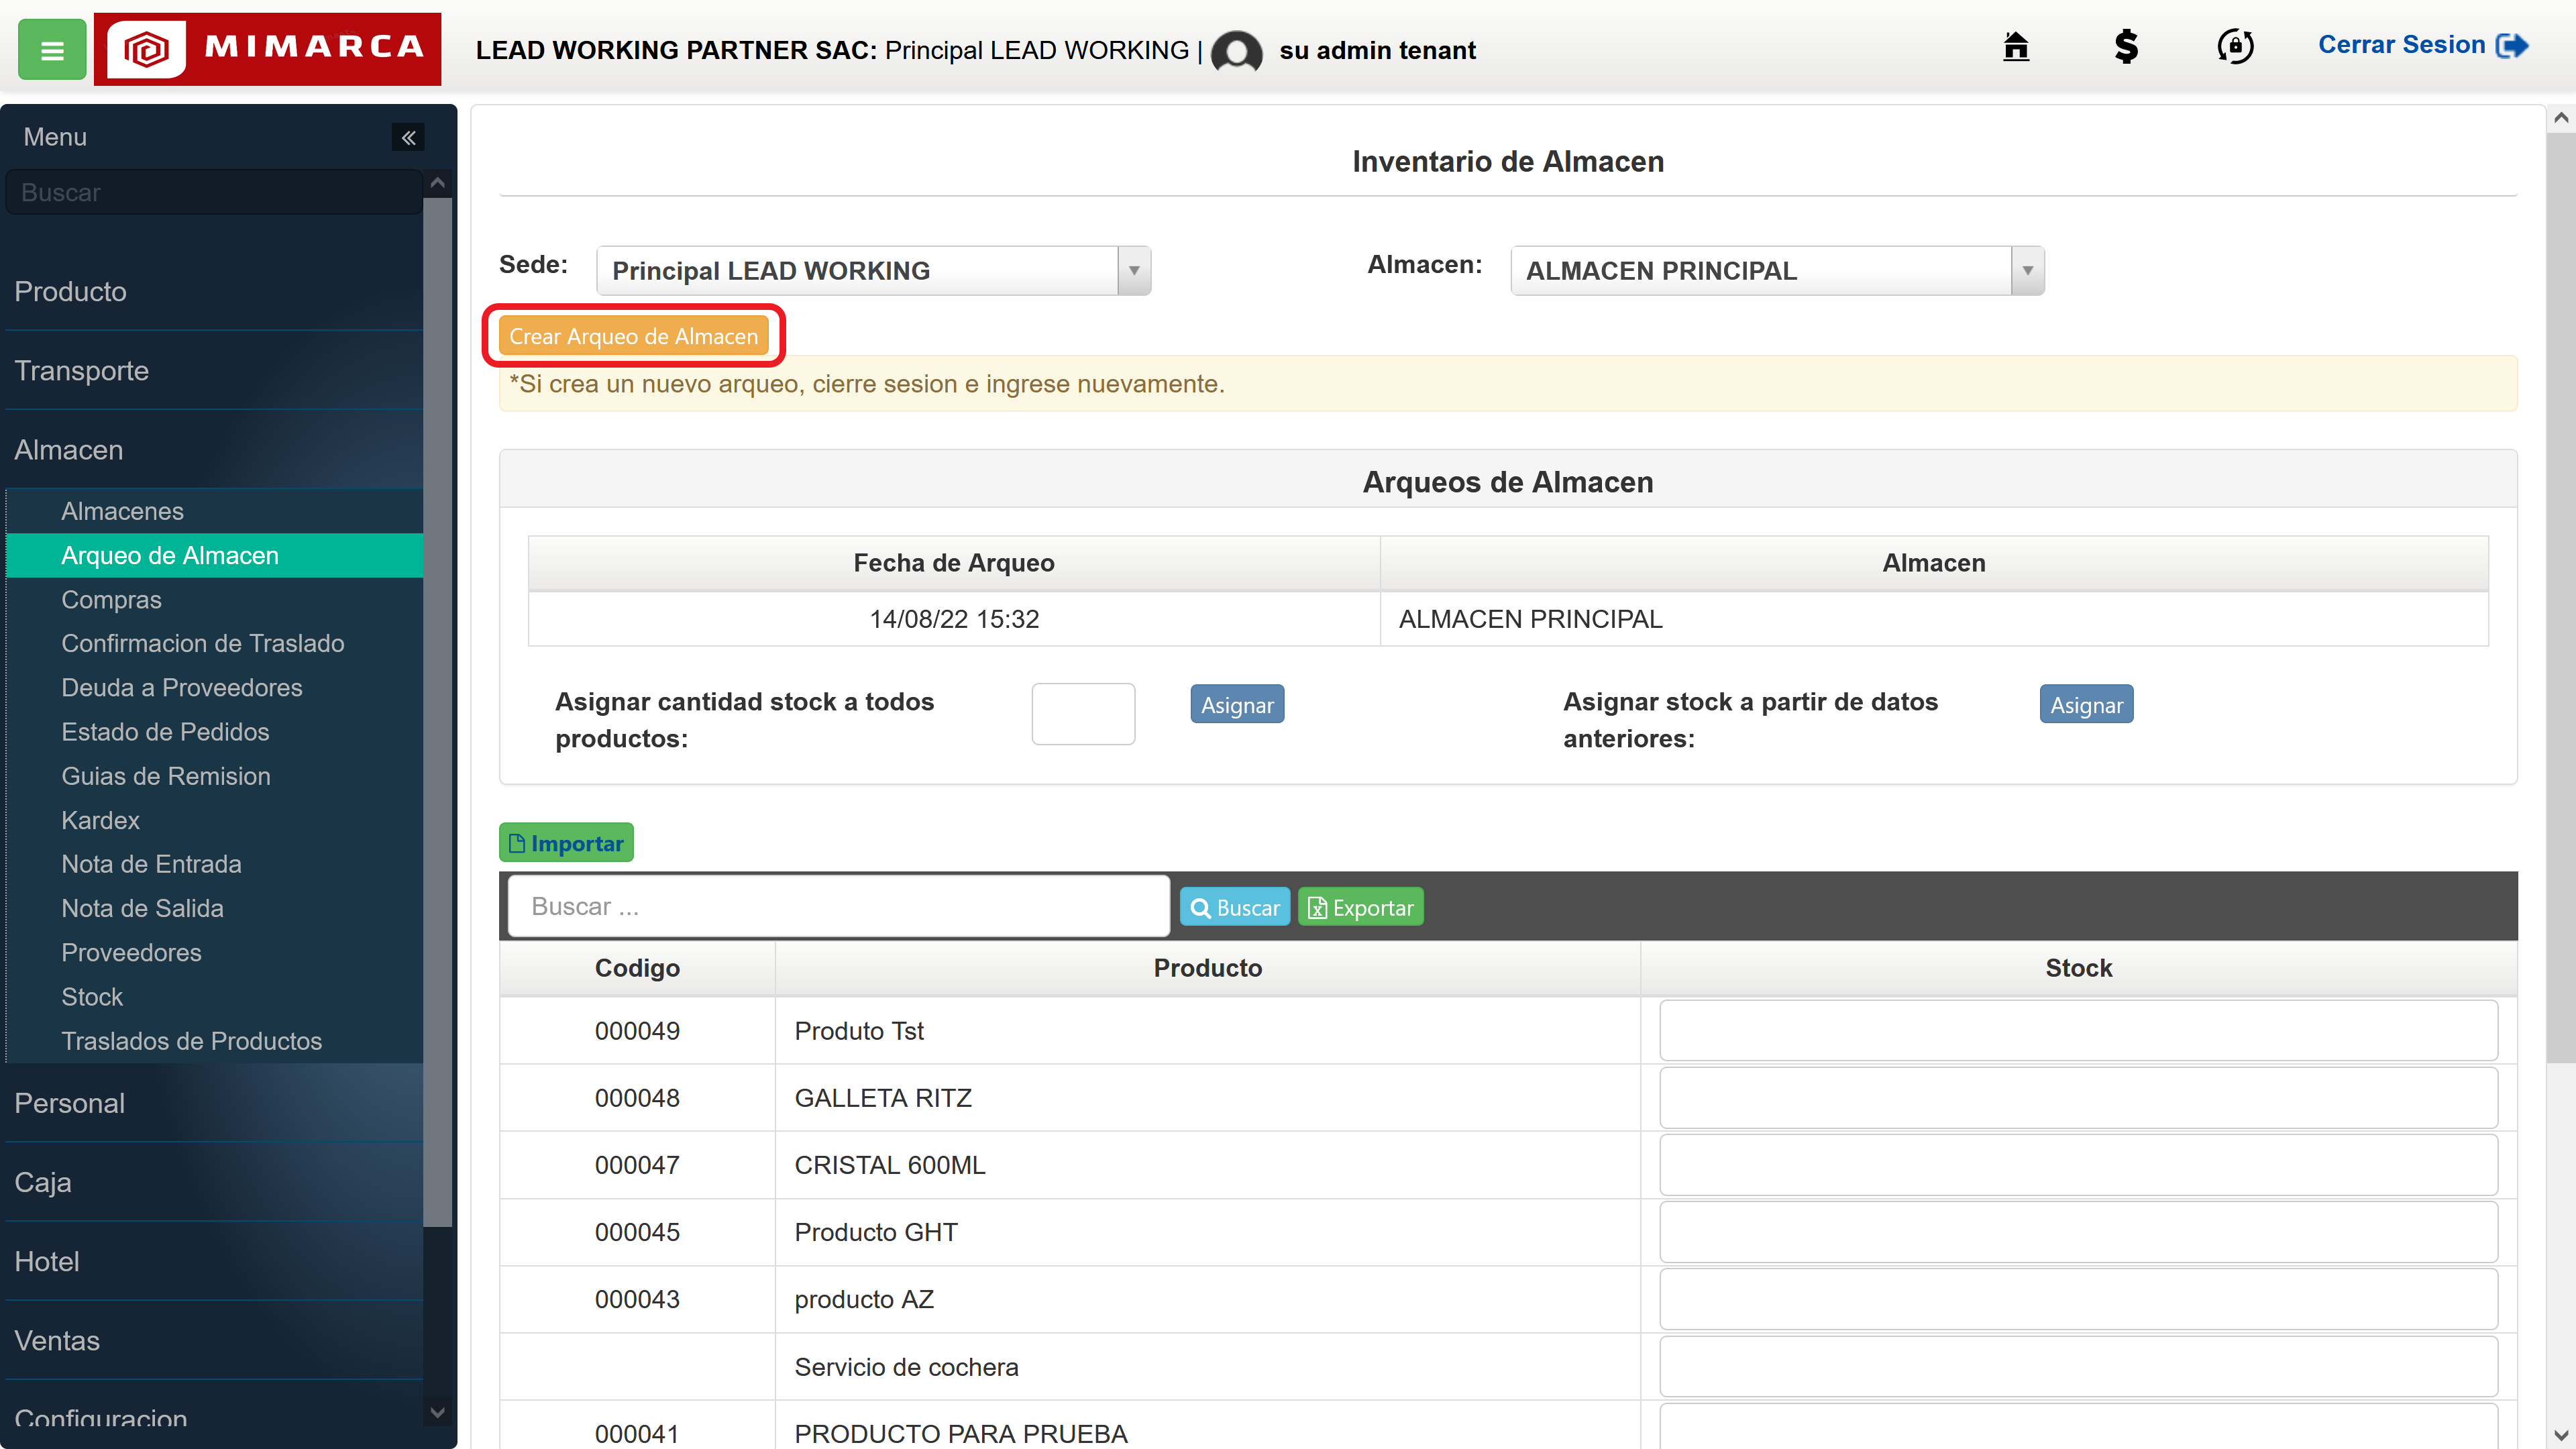Expand the Transporte menu section
Screen dimensions: 2576x1449
click(214, 370)
